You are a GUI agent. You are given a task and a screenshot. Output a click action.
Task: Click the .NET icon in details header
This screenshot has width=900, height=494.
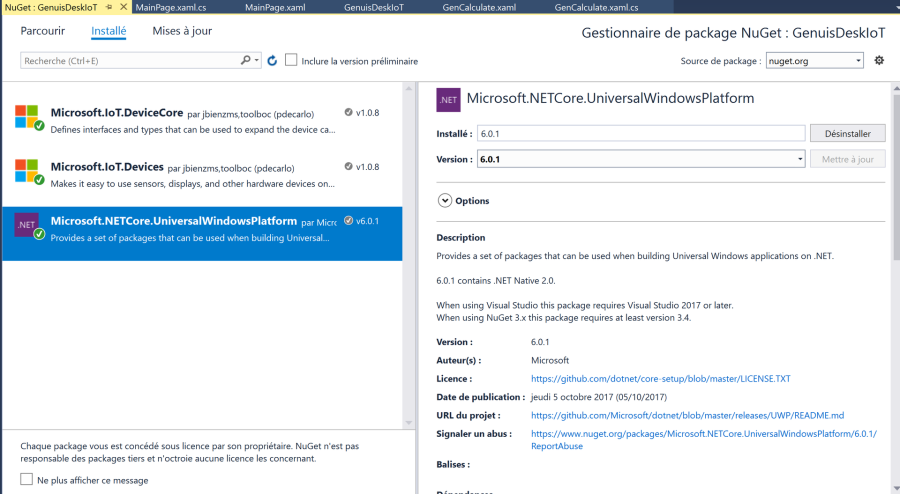(x=448, y=99)
